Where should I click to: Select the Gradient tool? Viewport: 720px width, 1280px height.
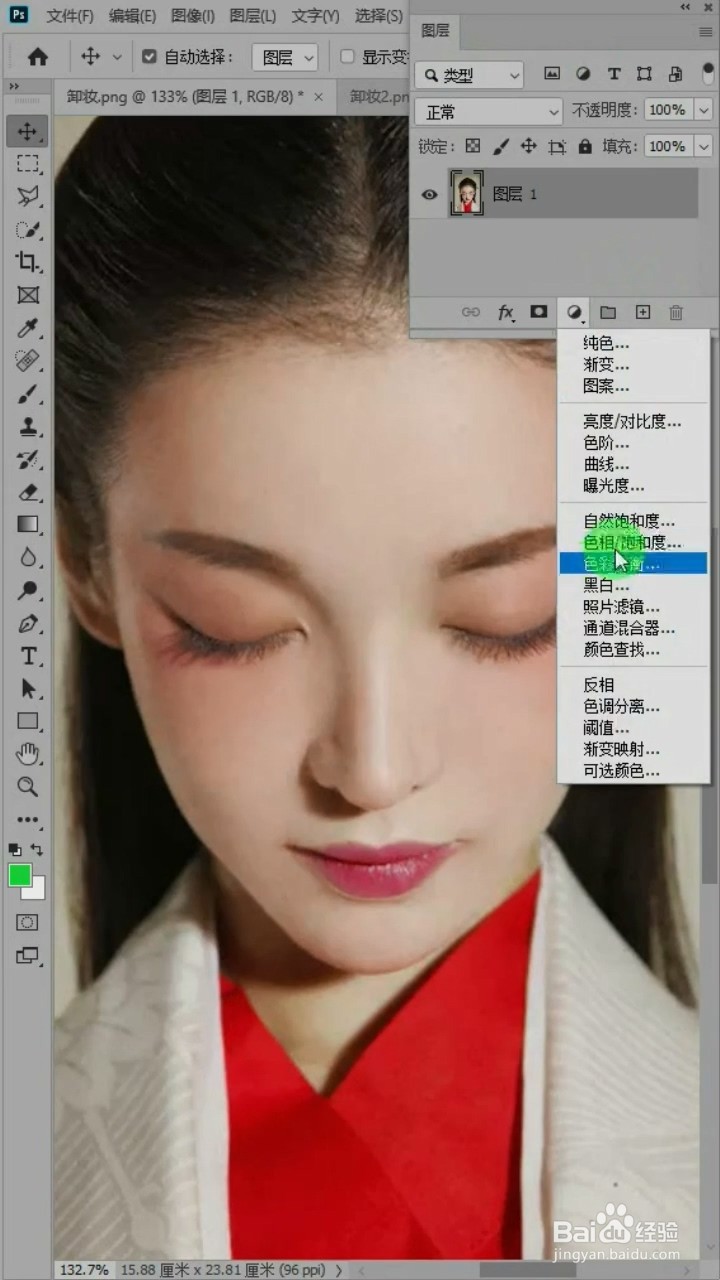(28, 524)
